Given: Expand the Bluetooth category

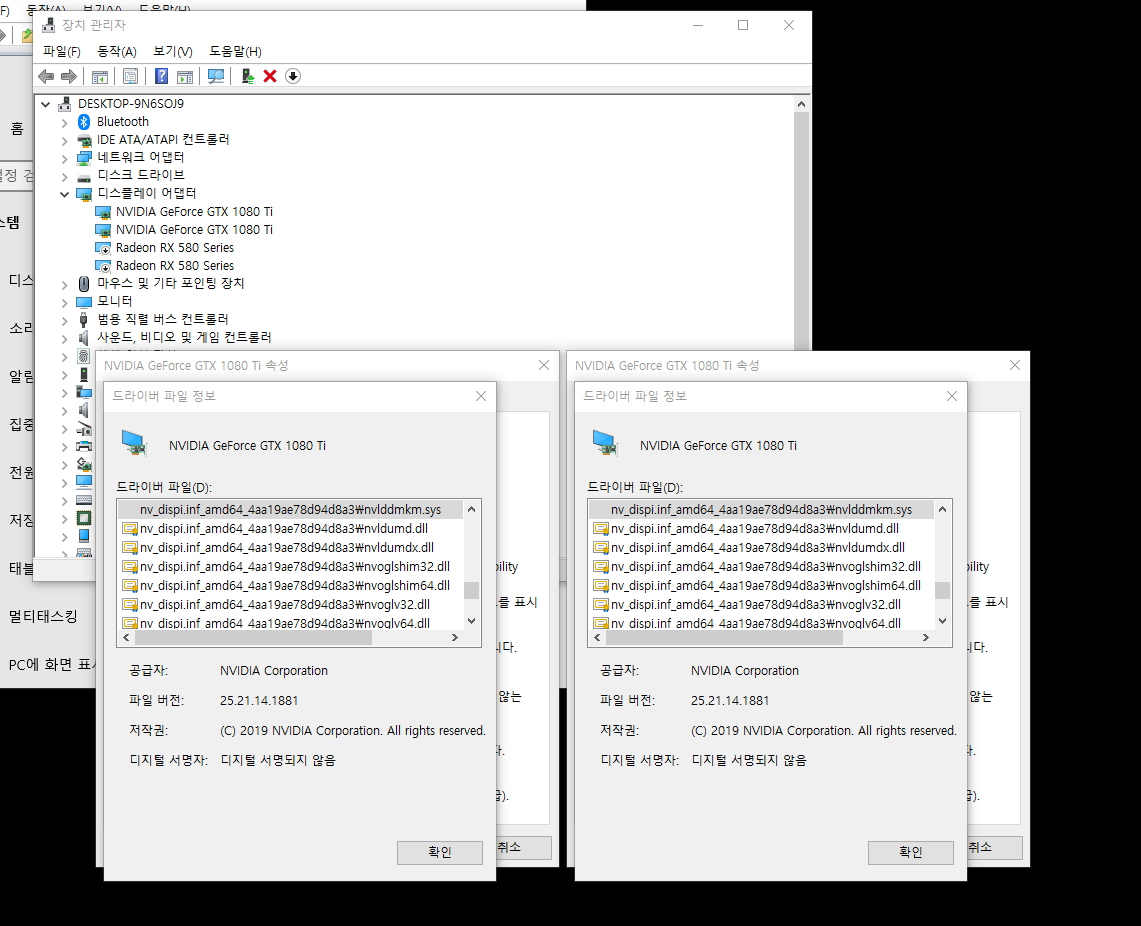Looking at the screenshot, I should [65, 122].
